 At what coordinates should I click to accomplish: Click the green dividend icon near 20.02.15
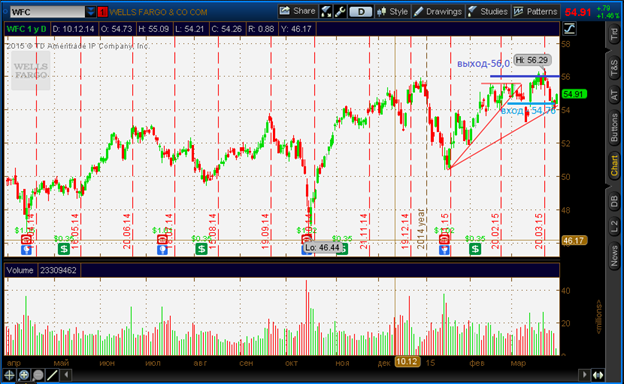pyautogui.click(x=475, y=249)
